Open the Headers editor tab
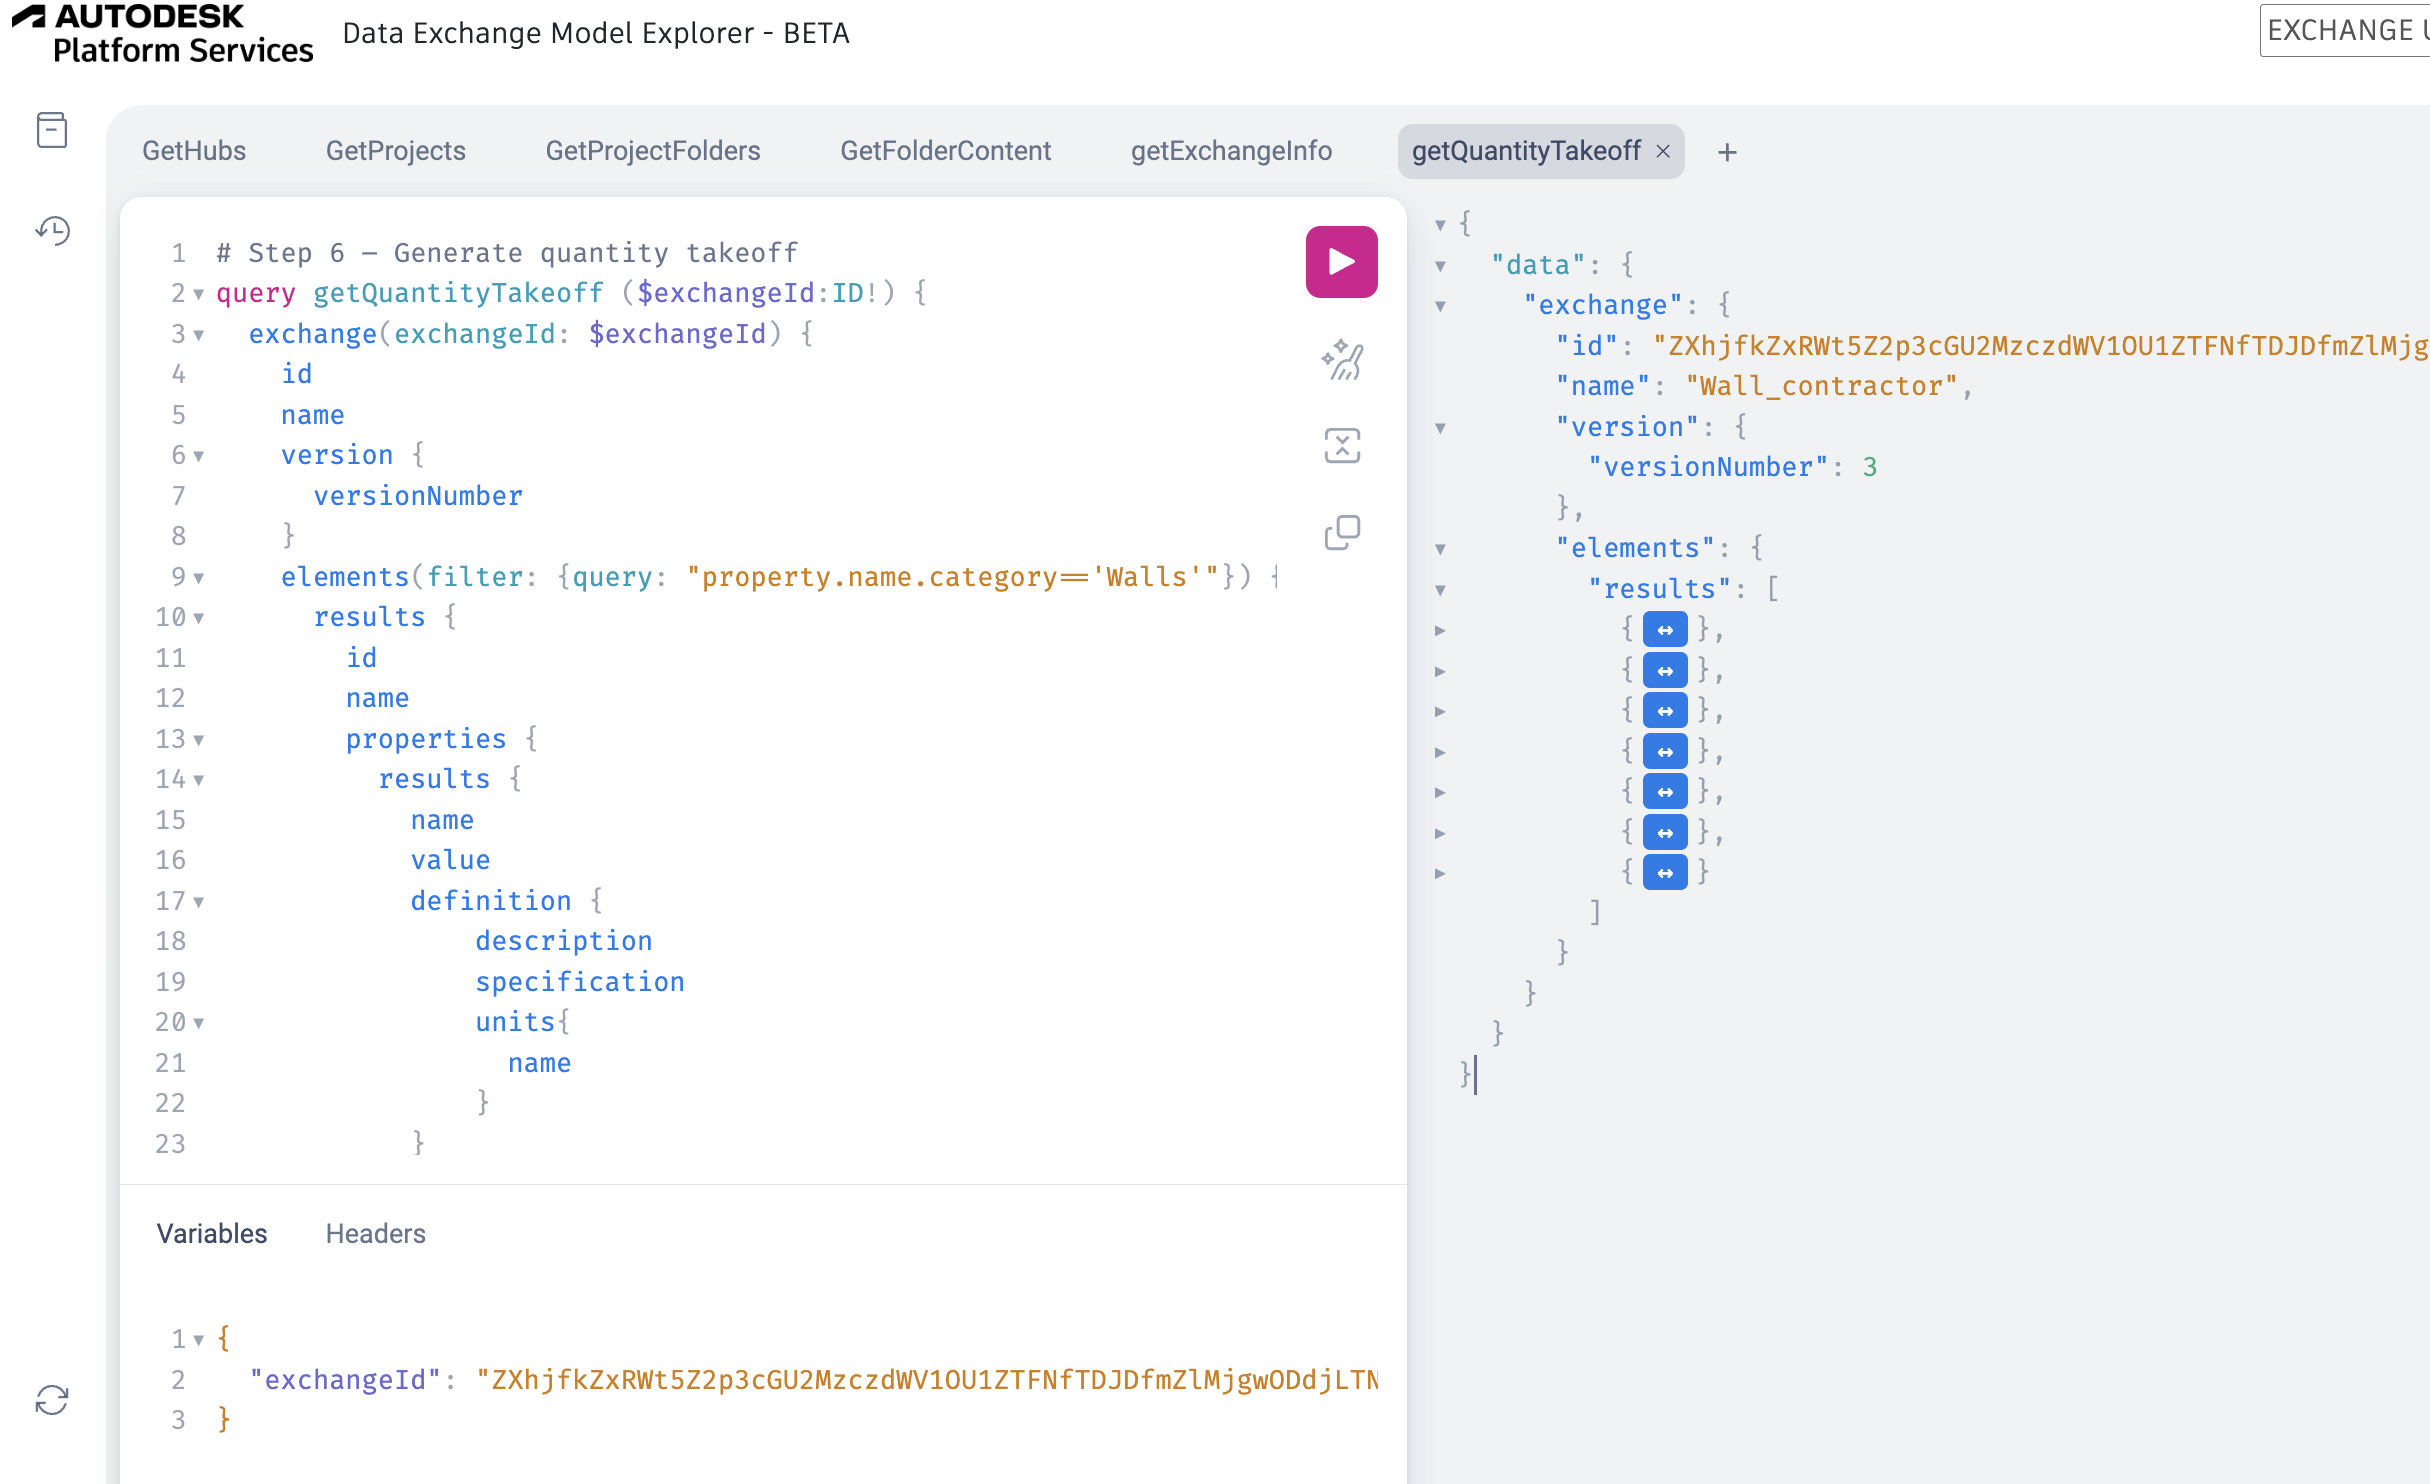 point(376,1234)
